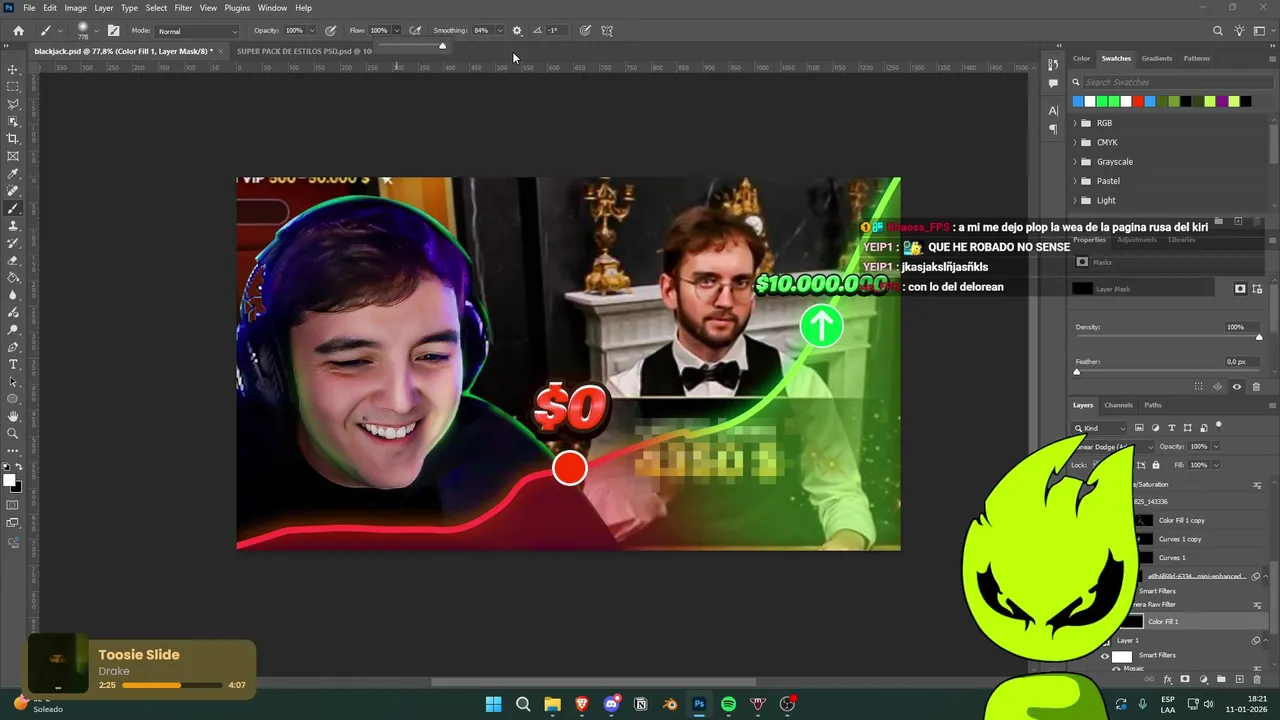Click the red swatch color

1138,101
